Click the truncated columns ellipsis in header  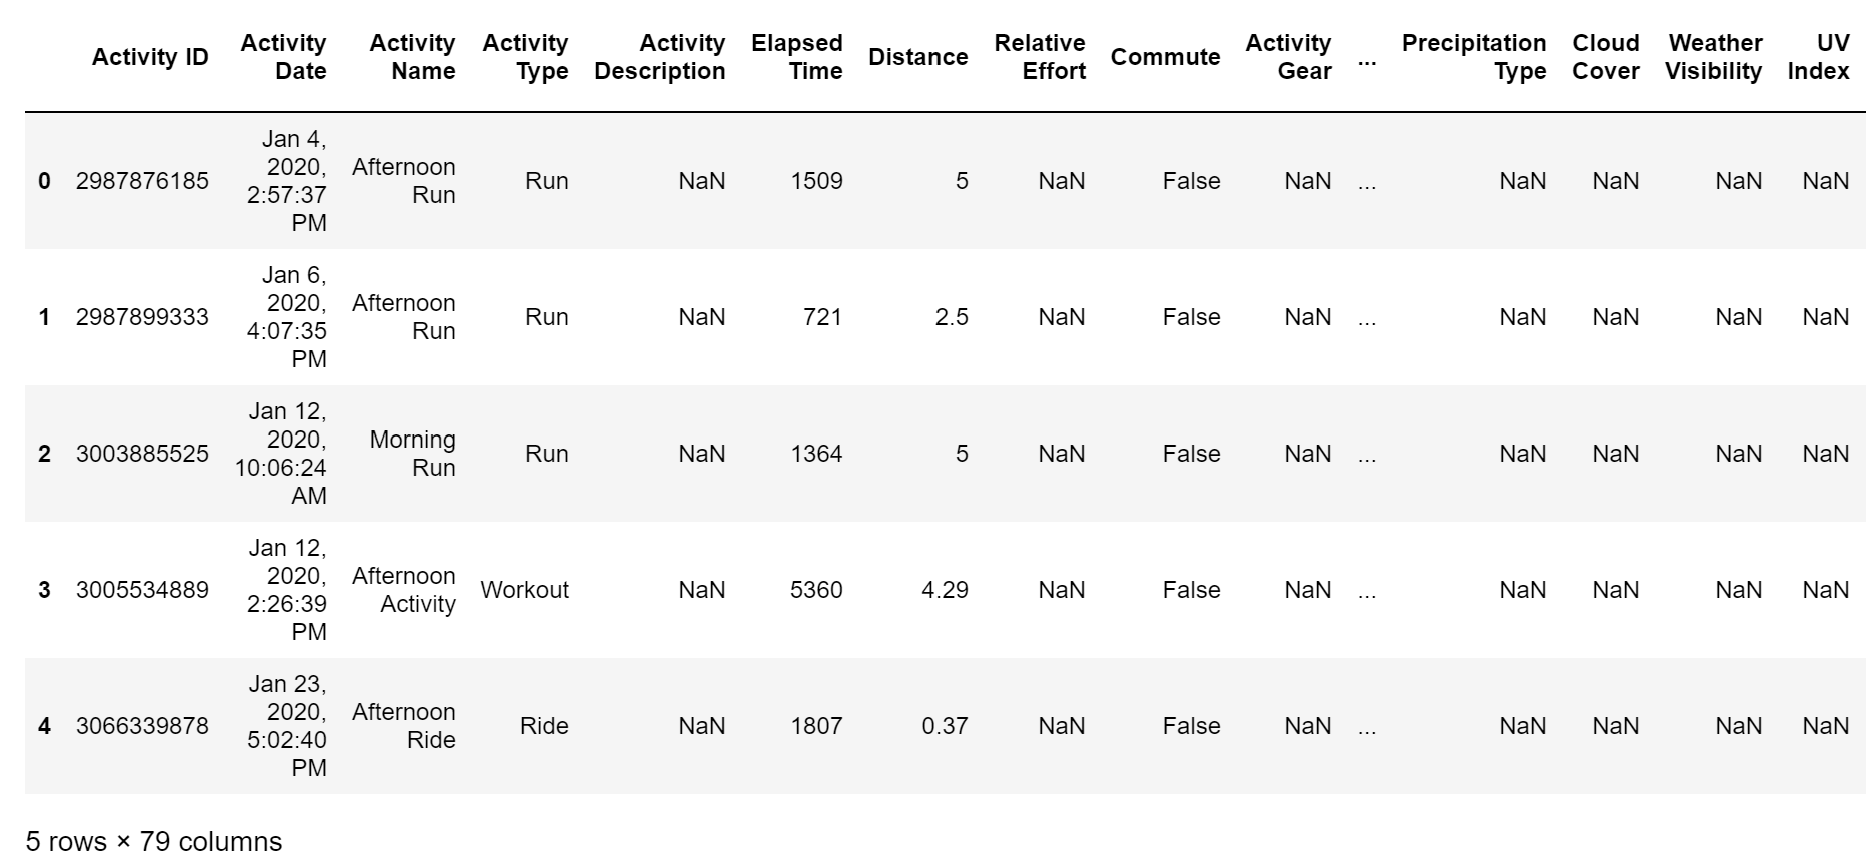[x=1367, y=60]
